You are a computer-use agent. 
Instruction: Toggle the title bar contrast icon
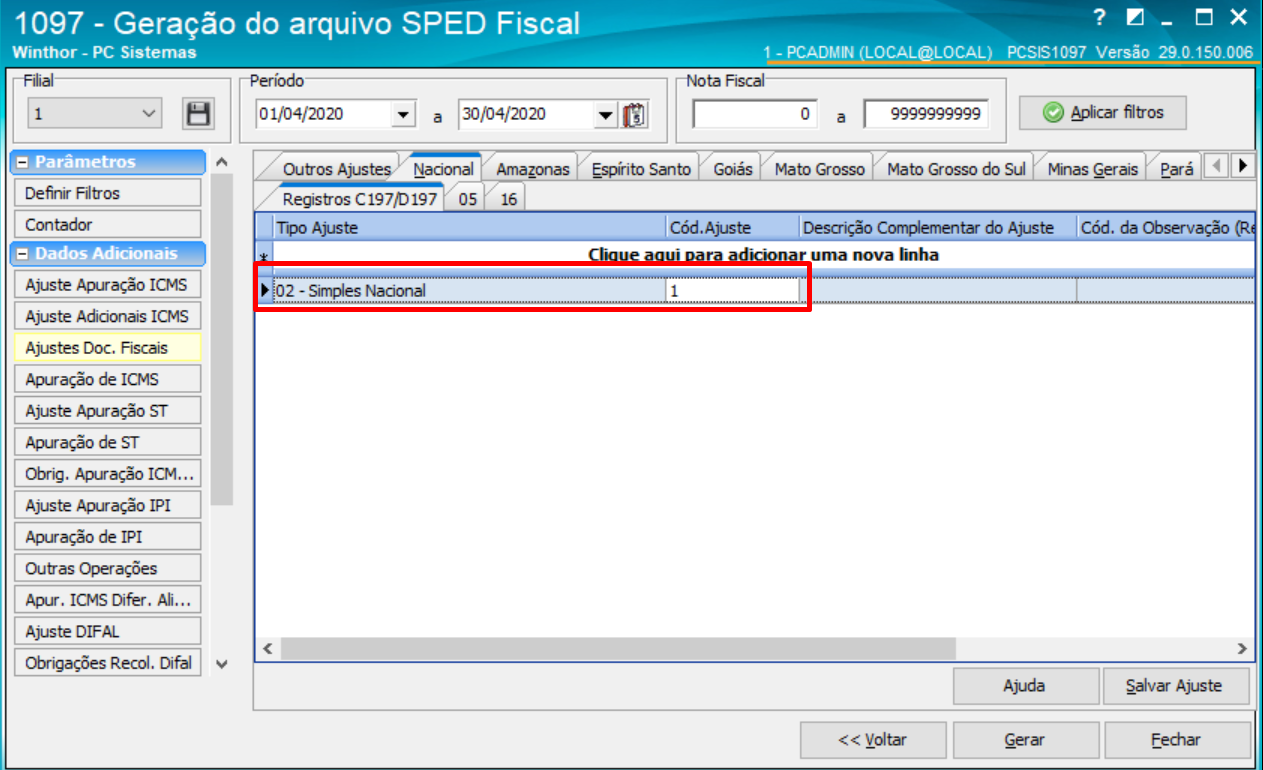click(x=1134, y=17)
